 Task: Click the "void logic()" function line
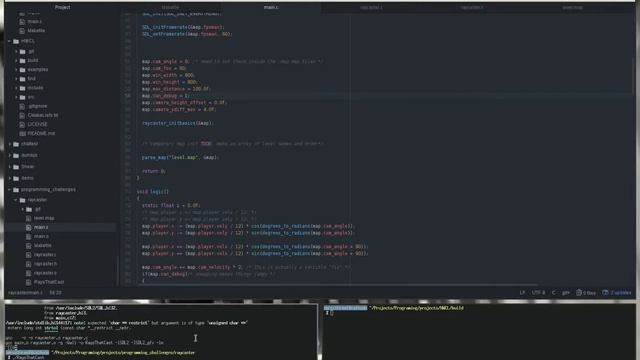point(153,192)
